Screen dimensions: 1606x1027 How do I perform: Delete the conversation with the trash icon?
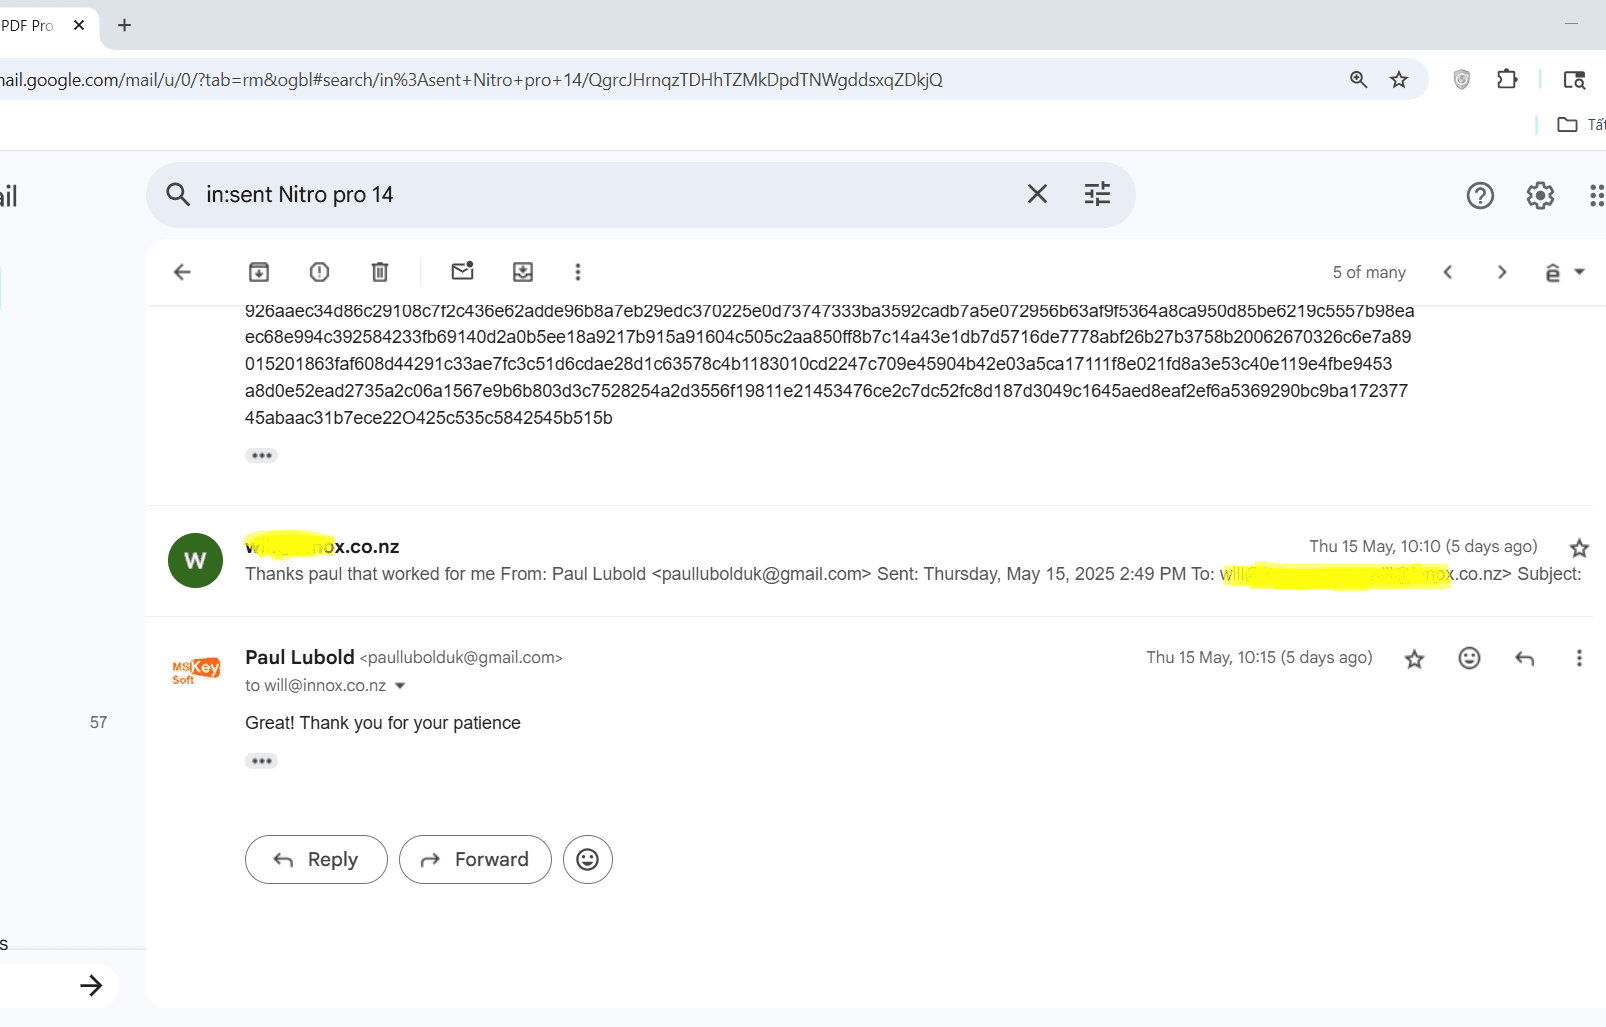380,272
